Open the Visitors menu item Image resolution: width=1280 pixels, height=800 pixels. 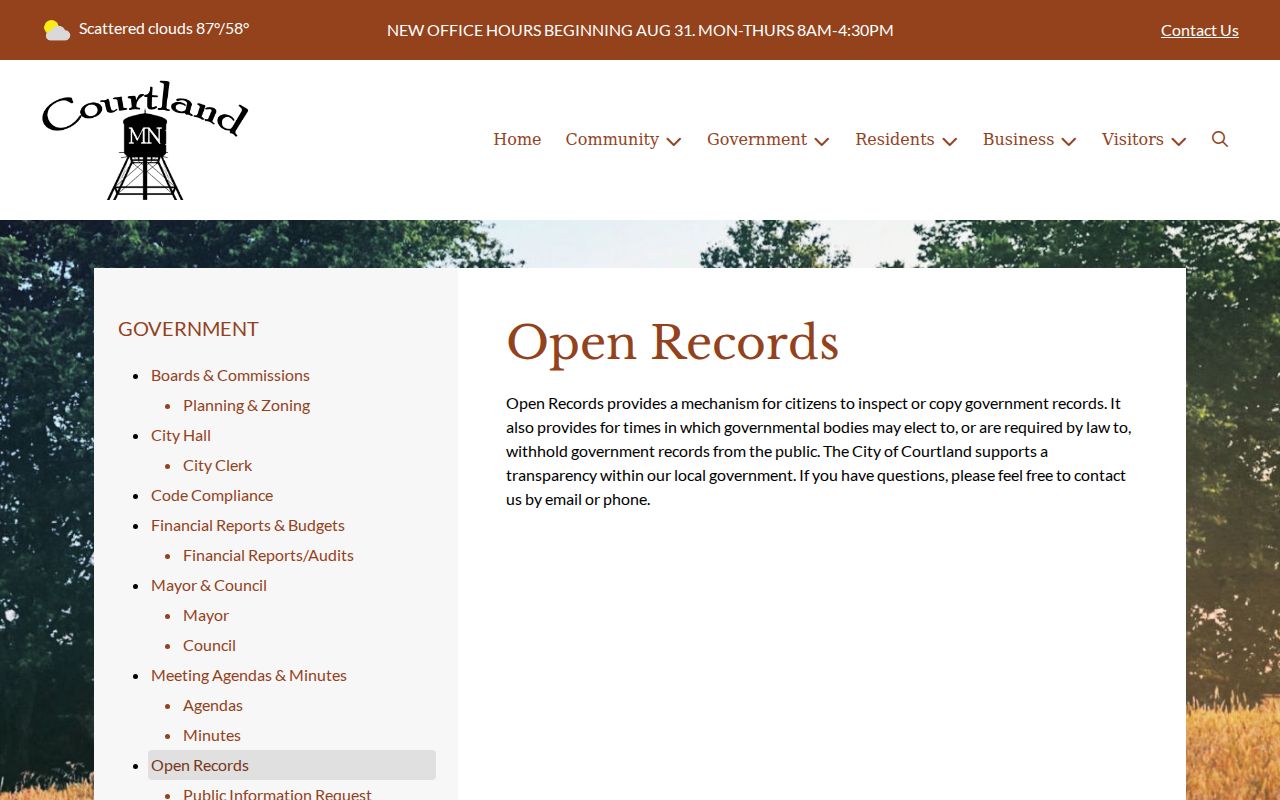click(x=1133, y=139)
